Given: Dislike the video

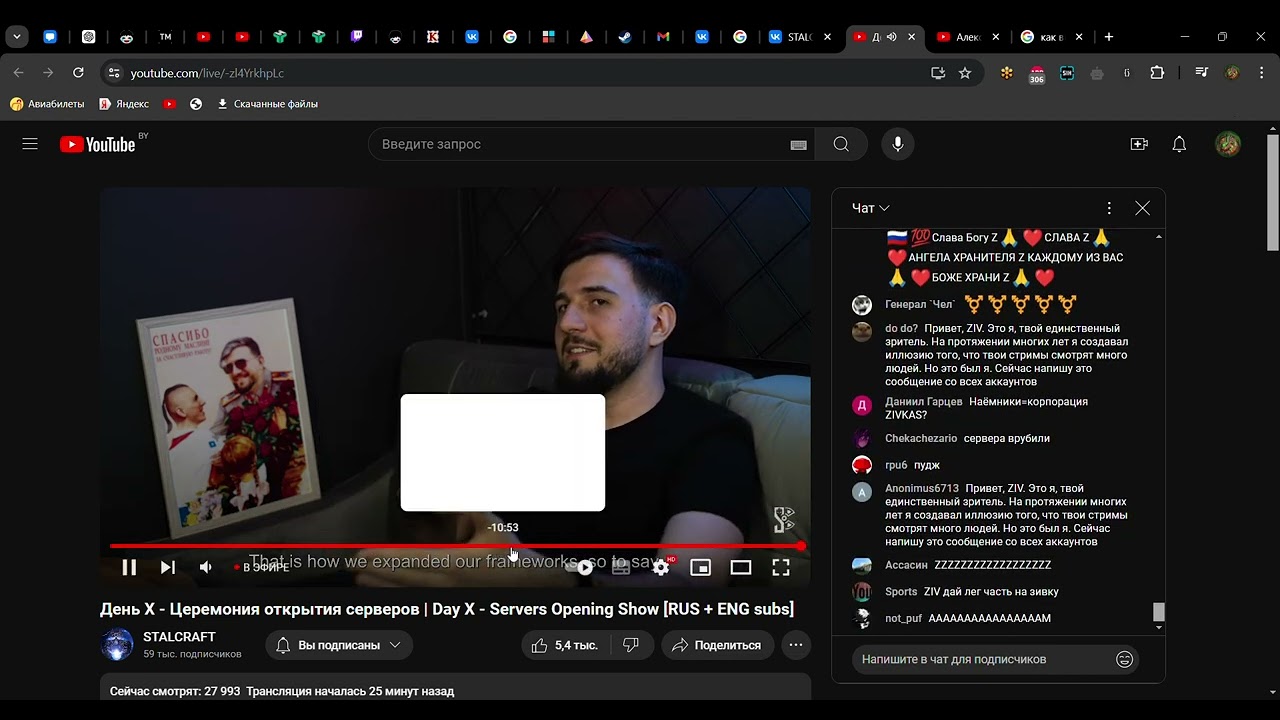Looking at the screenshot, I should click(631, 645).
